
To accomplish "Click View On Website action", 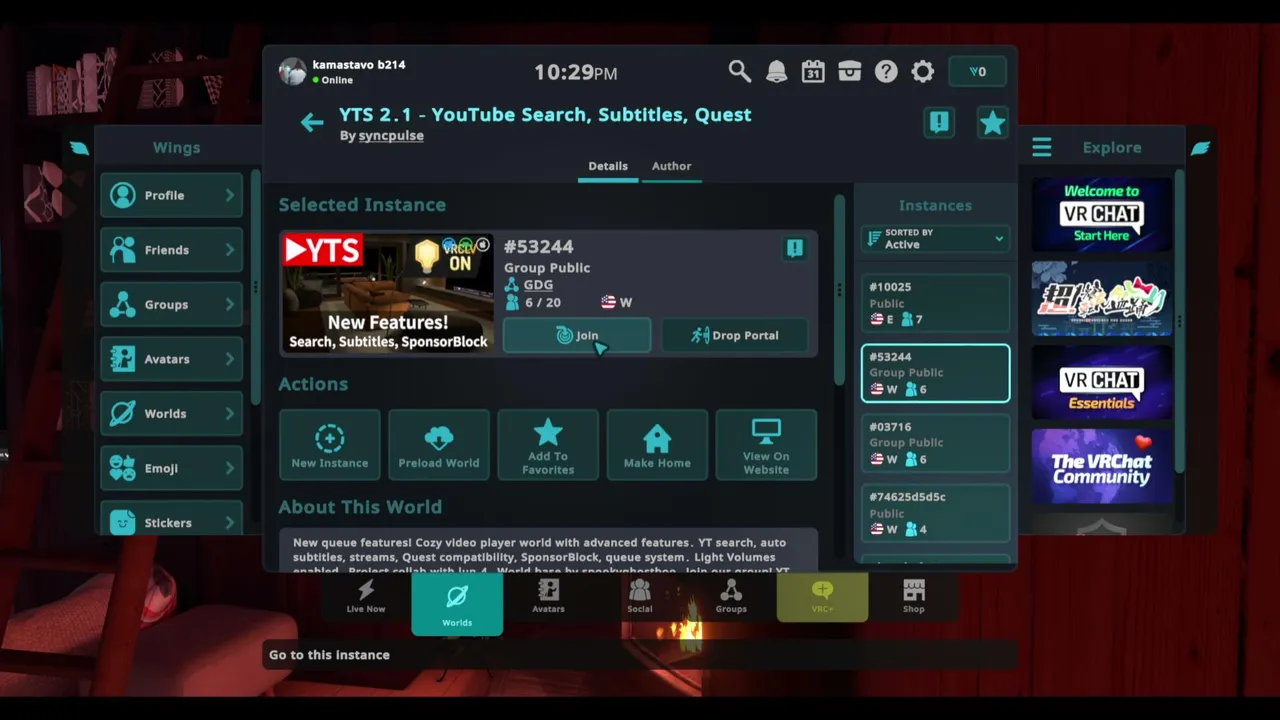I will pyautogui.click(x=766, y=445).
